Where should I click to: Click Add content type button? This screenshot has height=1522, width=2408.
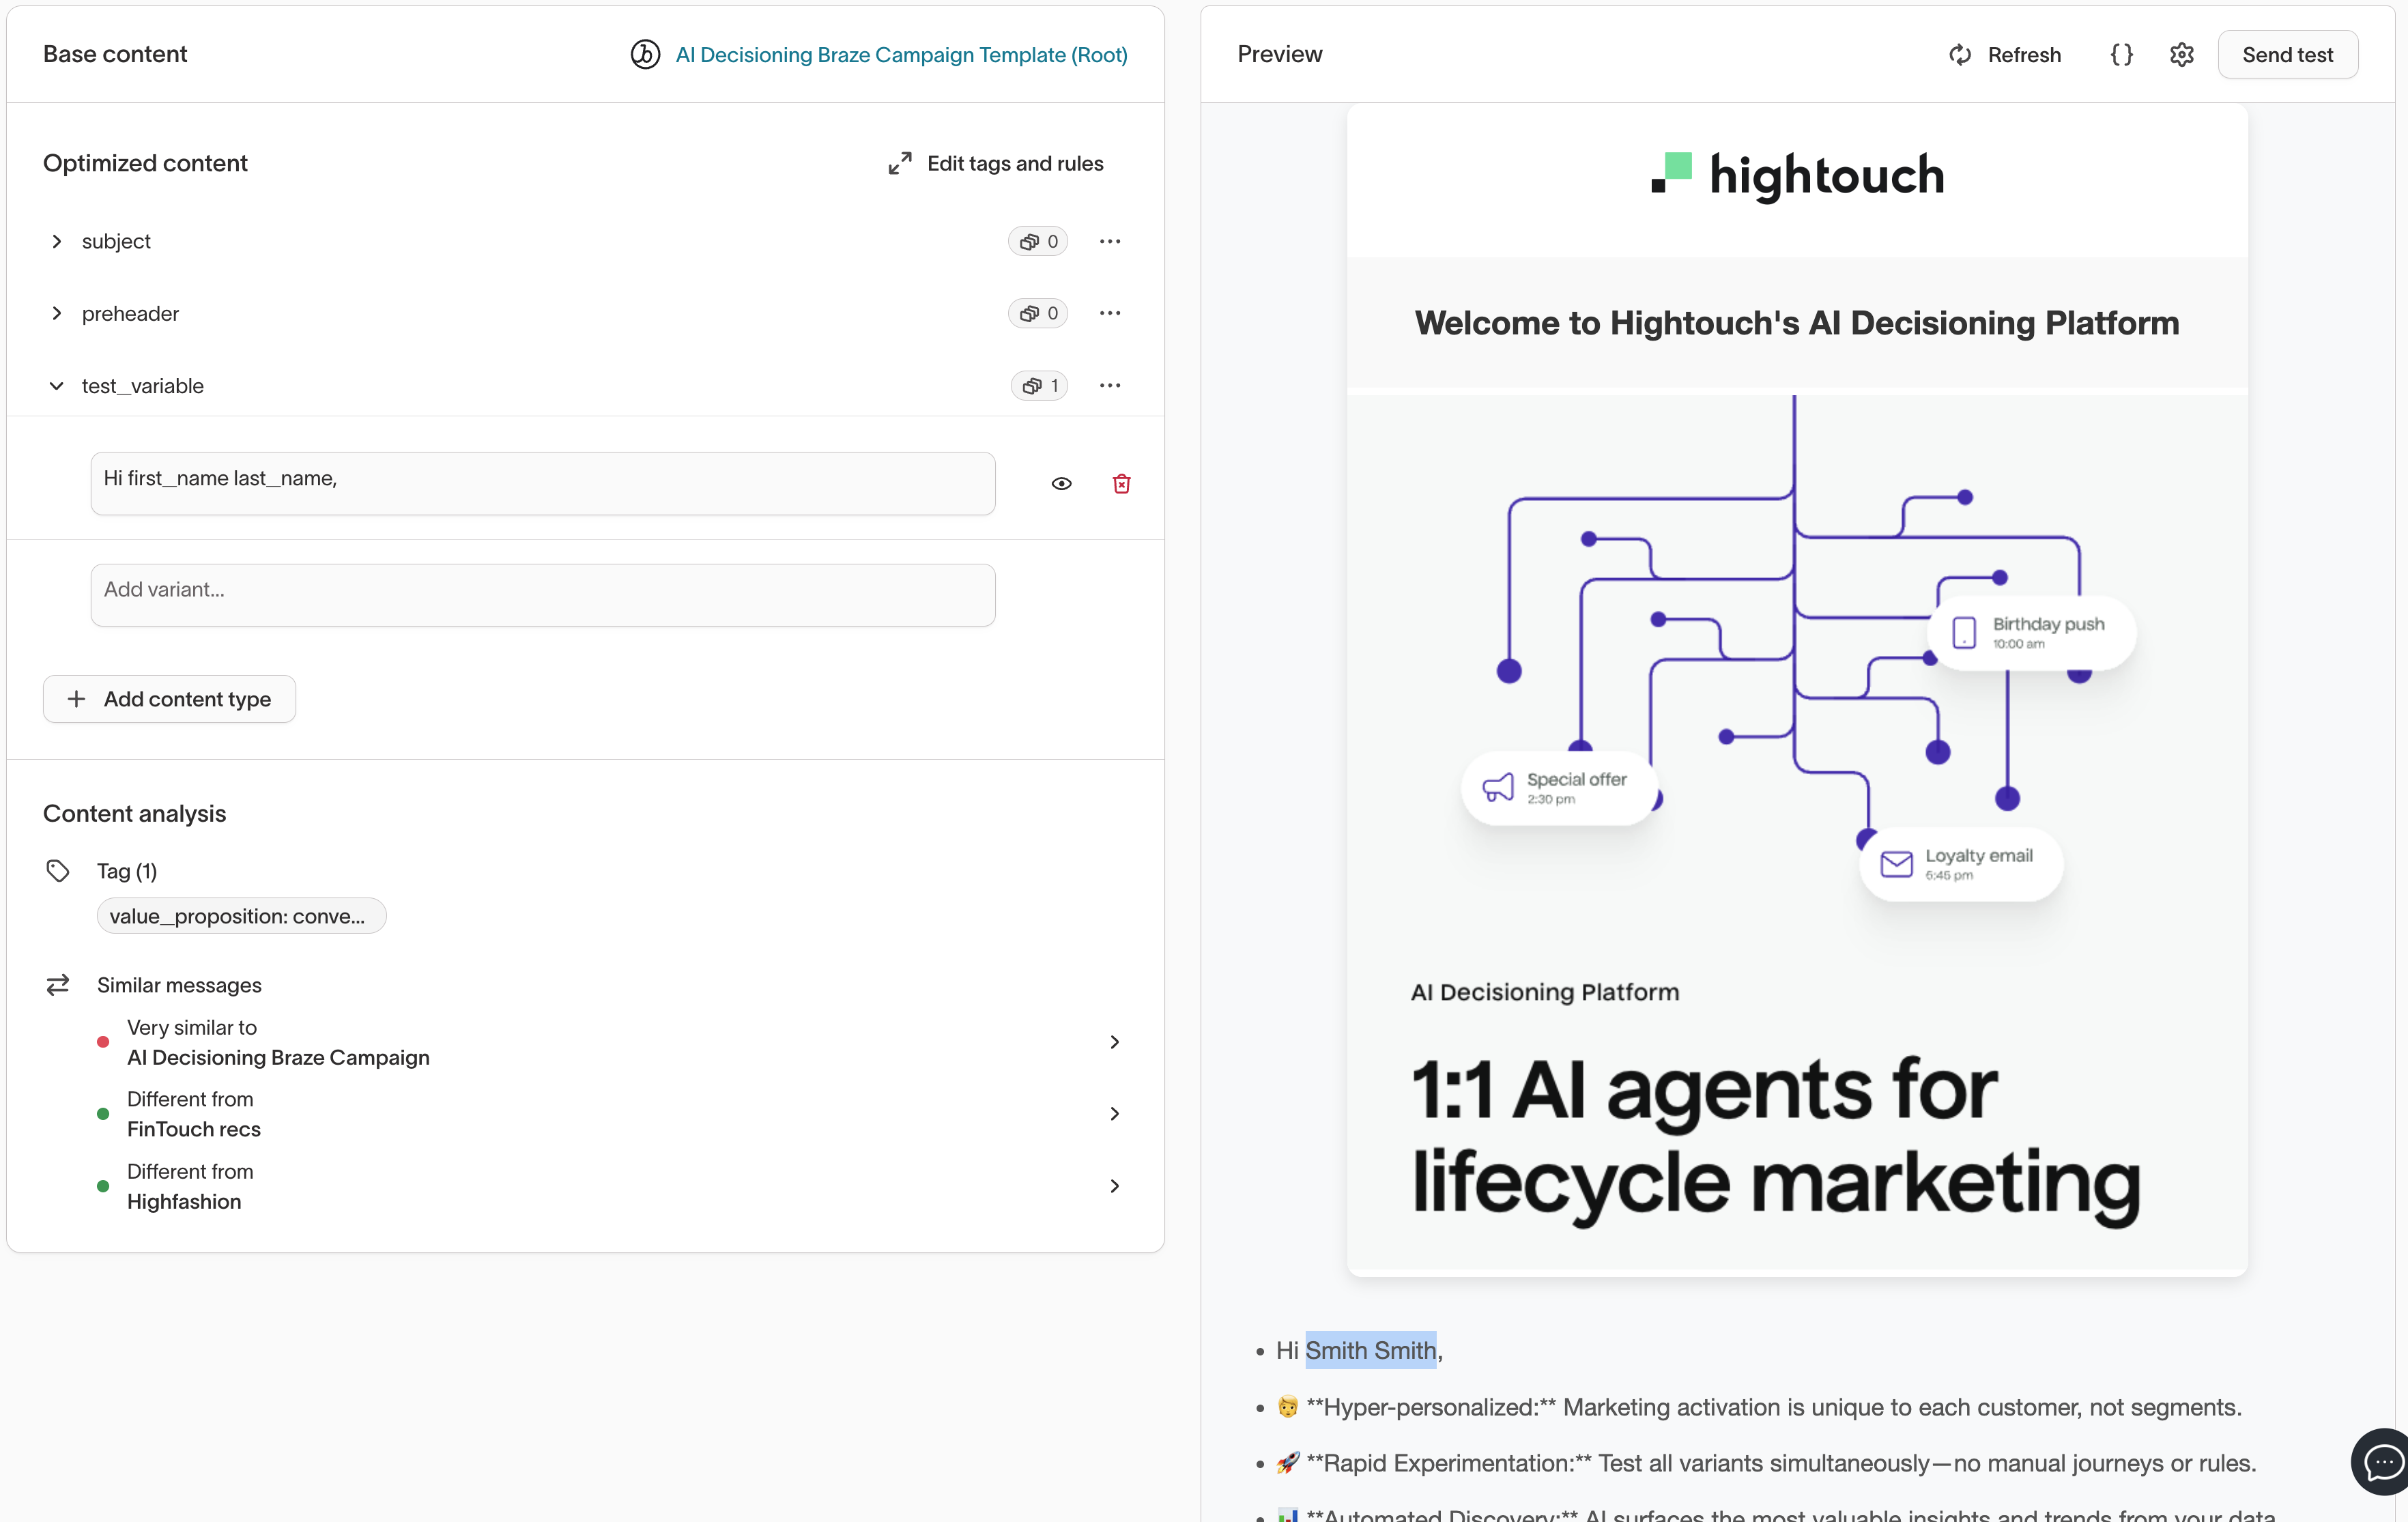click(x=169, y=699)
